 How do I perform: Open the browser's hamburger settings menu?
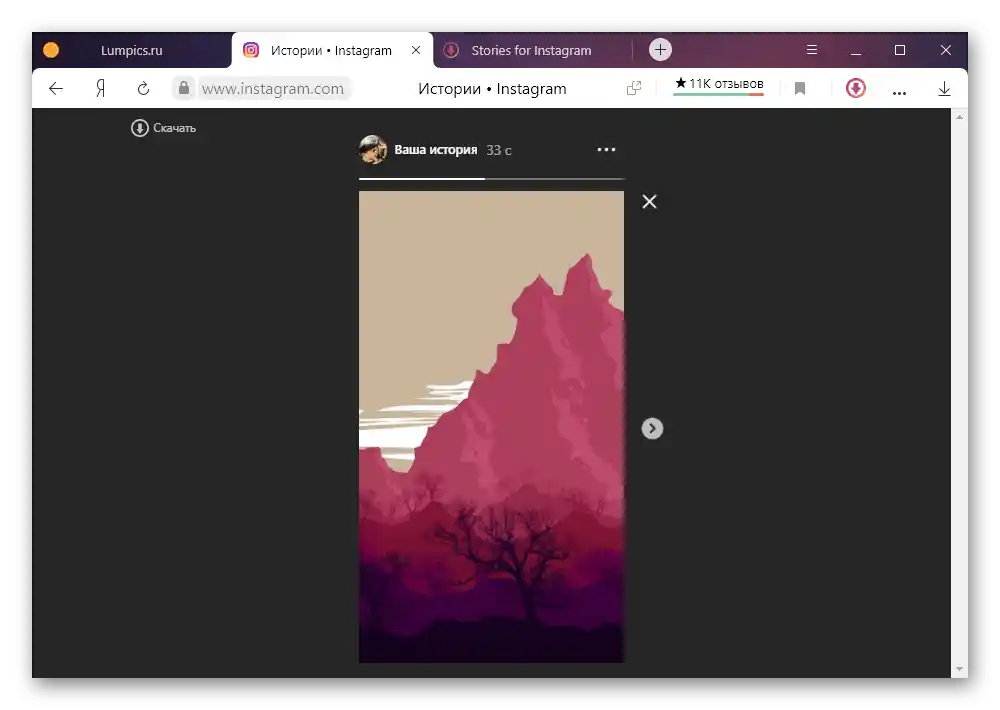click(811, 49)
